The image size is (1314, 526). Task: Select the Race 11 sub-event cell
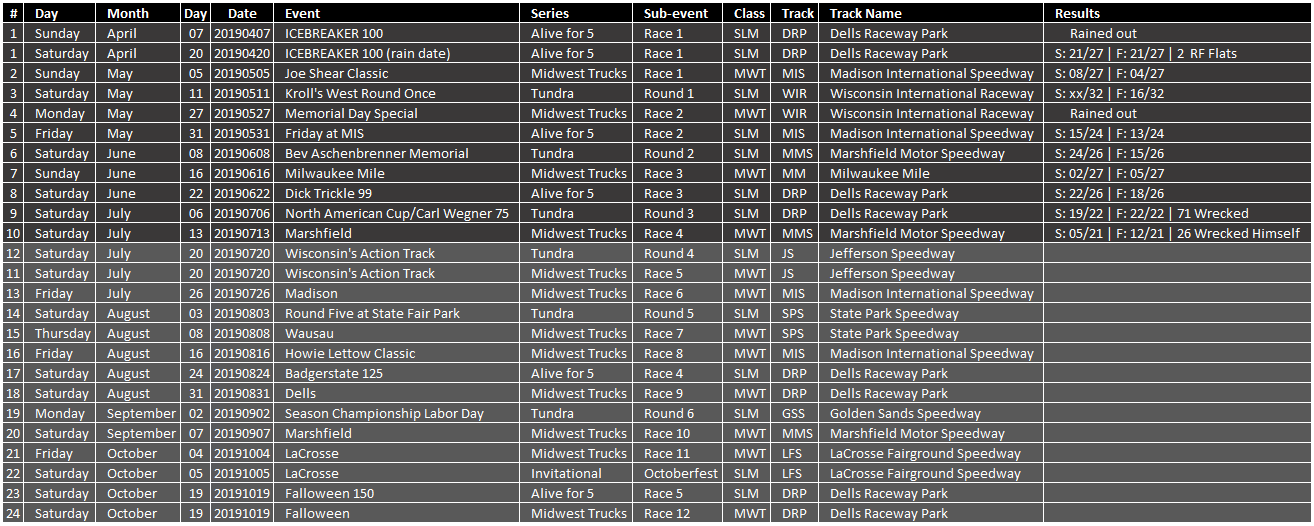[x=681, y=453]
